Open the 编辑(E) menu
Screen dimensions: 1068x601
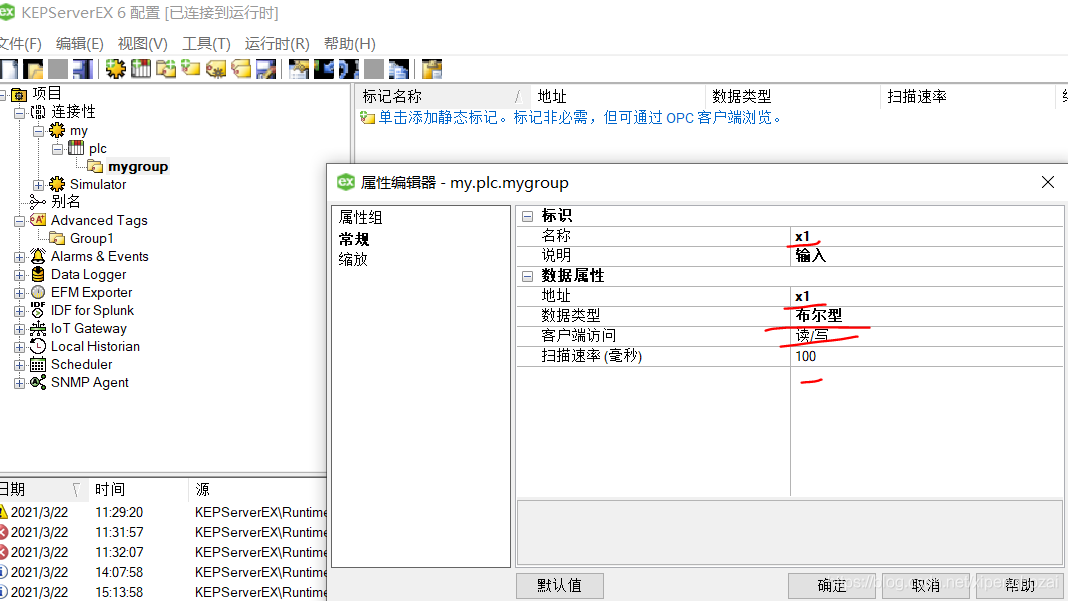pyautogui.click(x=80, y=44)
